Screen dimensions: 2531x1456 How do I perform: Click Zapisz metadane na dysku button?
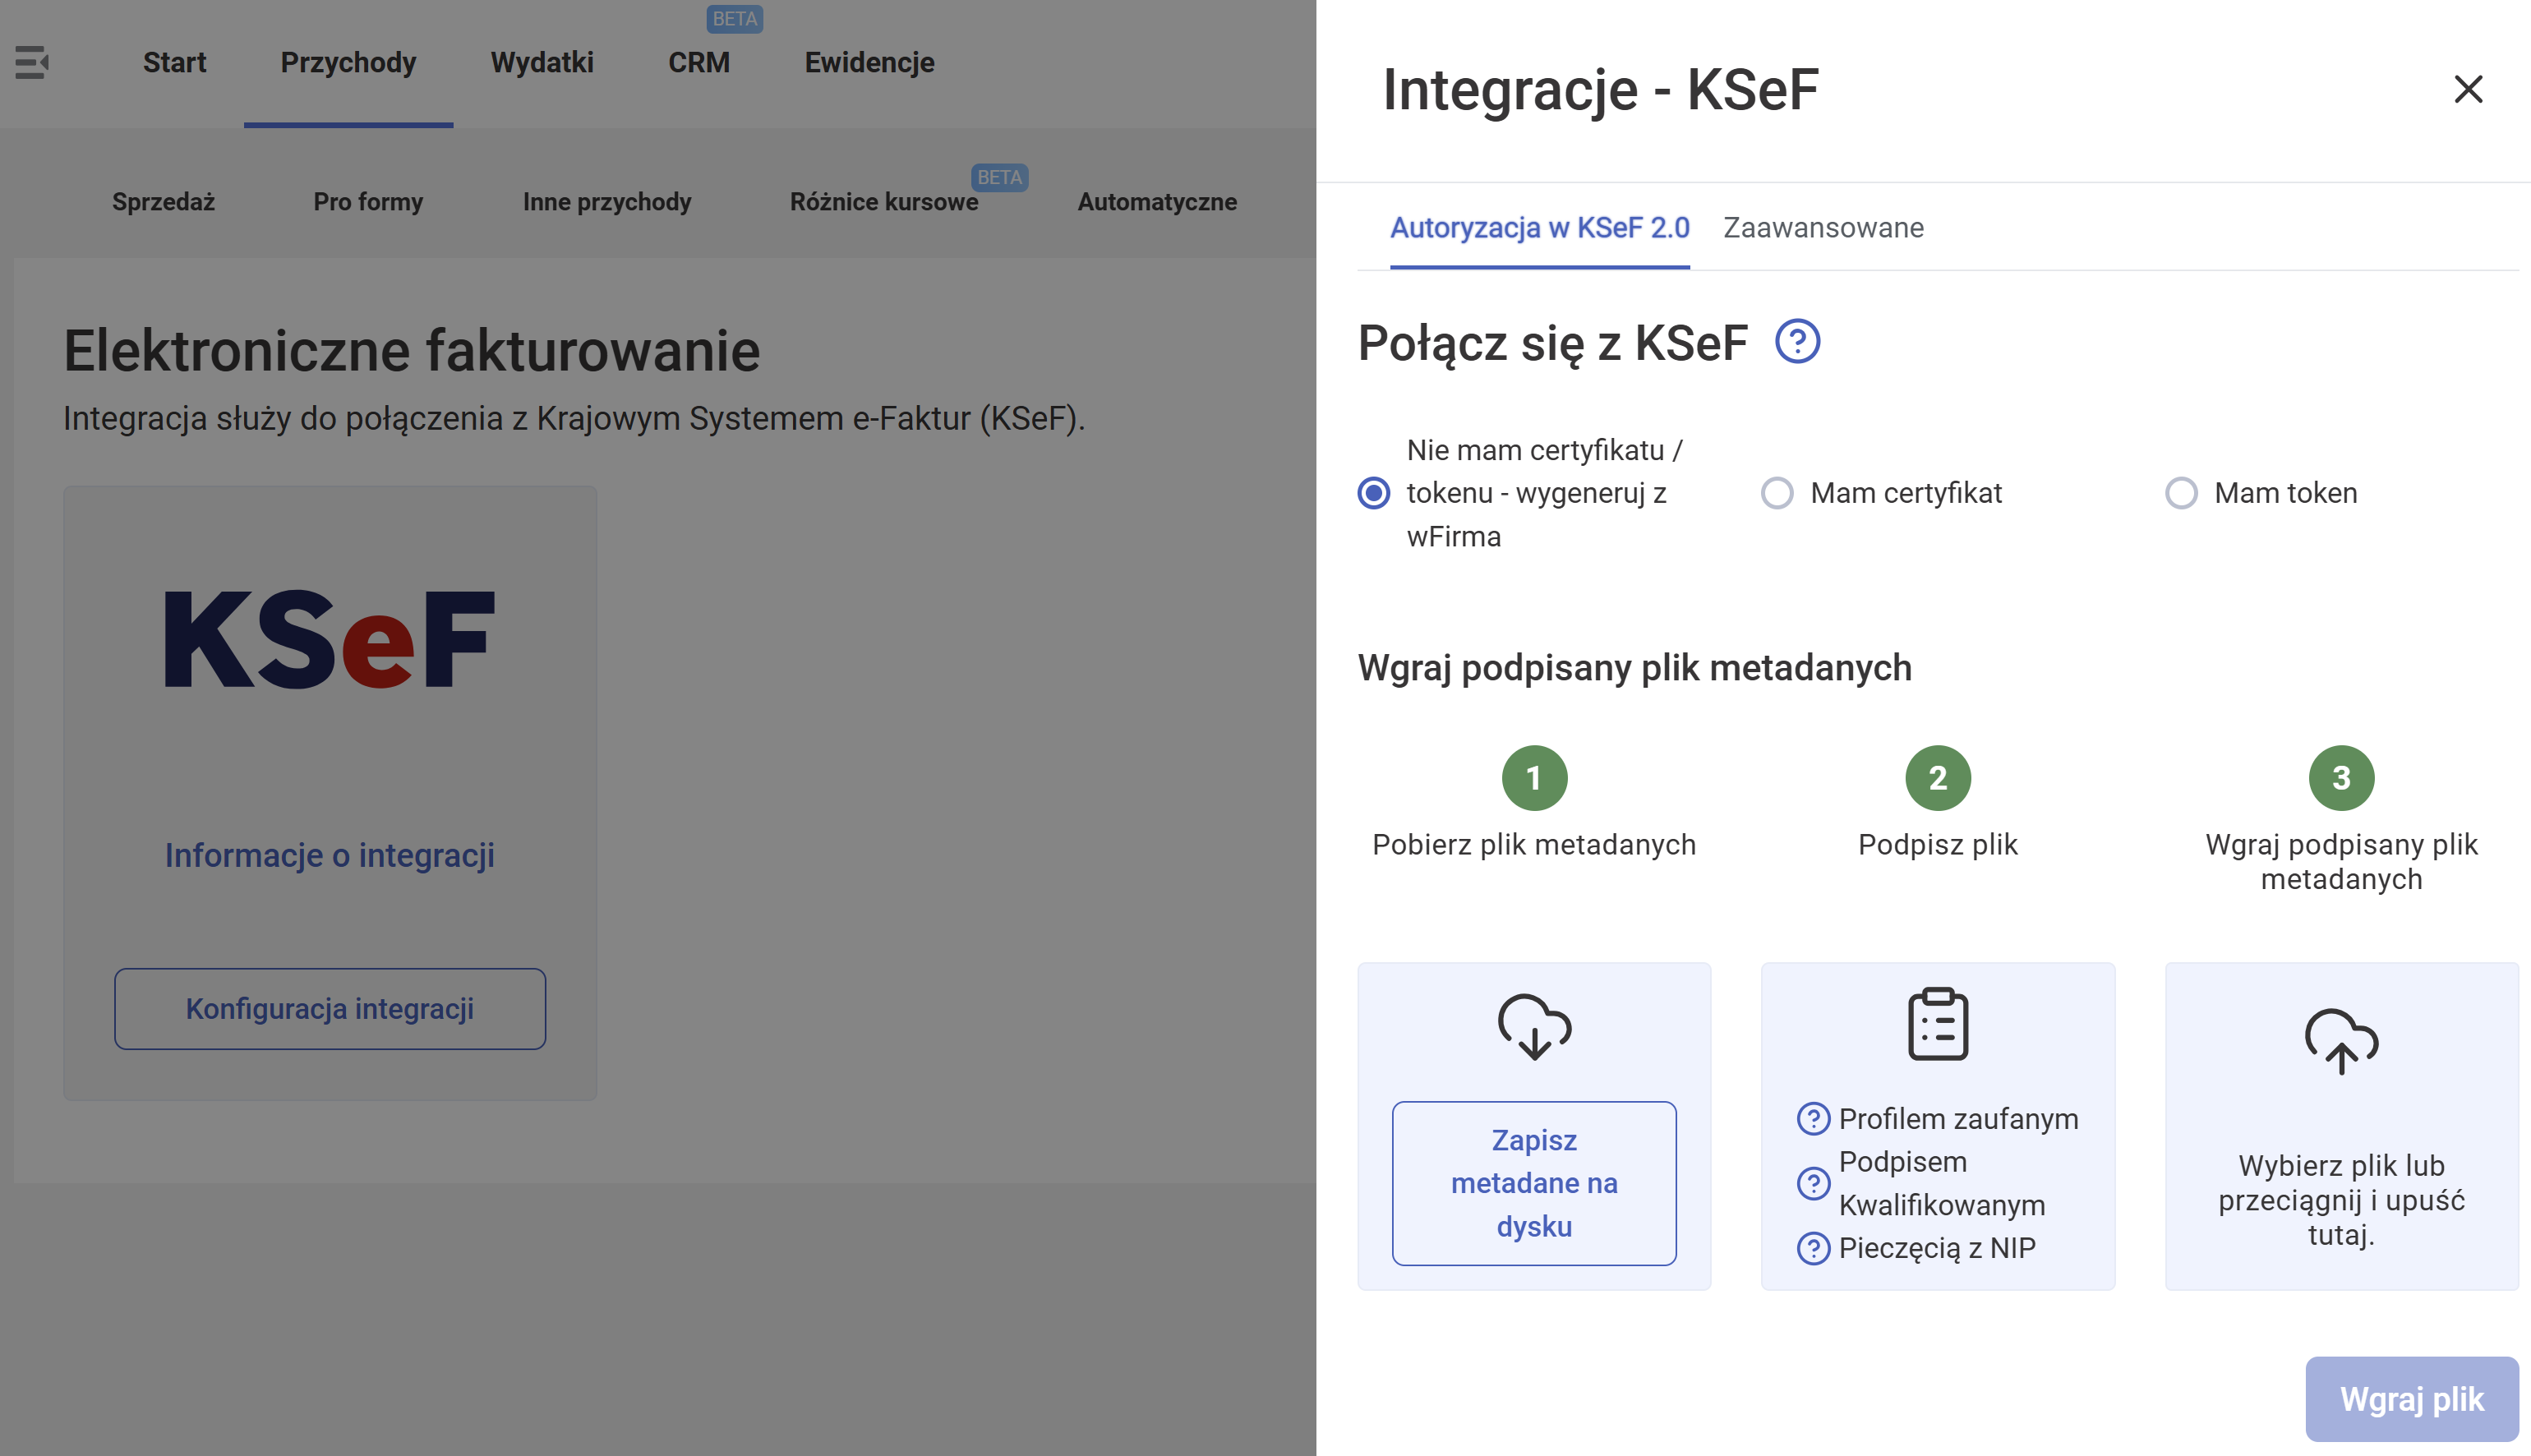tap(1533, 1183)
